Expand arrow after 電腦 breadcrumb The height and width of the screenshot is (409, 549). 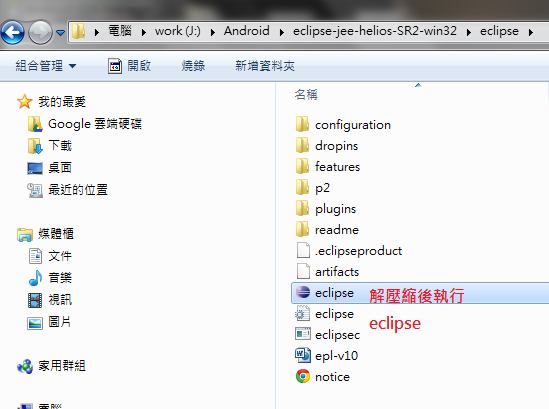coord(144,32)
